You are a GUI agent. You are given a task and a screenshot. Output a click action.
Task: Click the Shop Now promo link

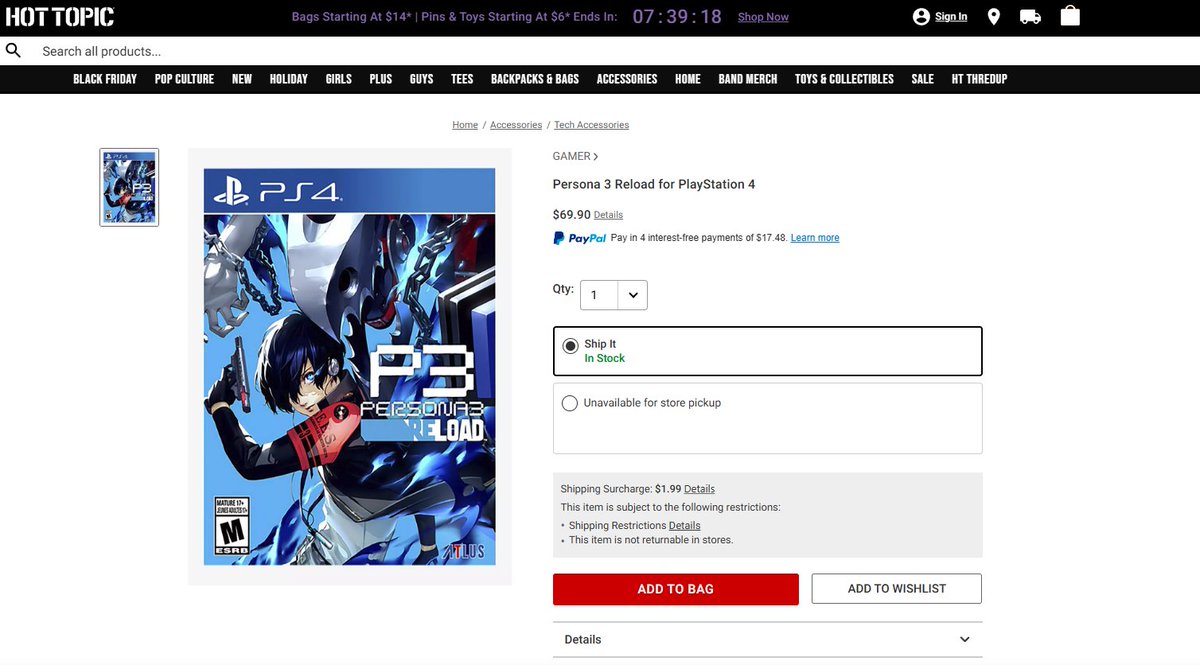pos(763,17)
